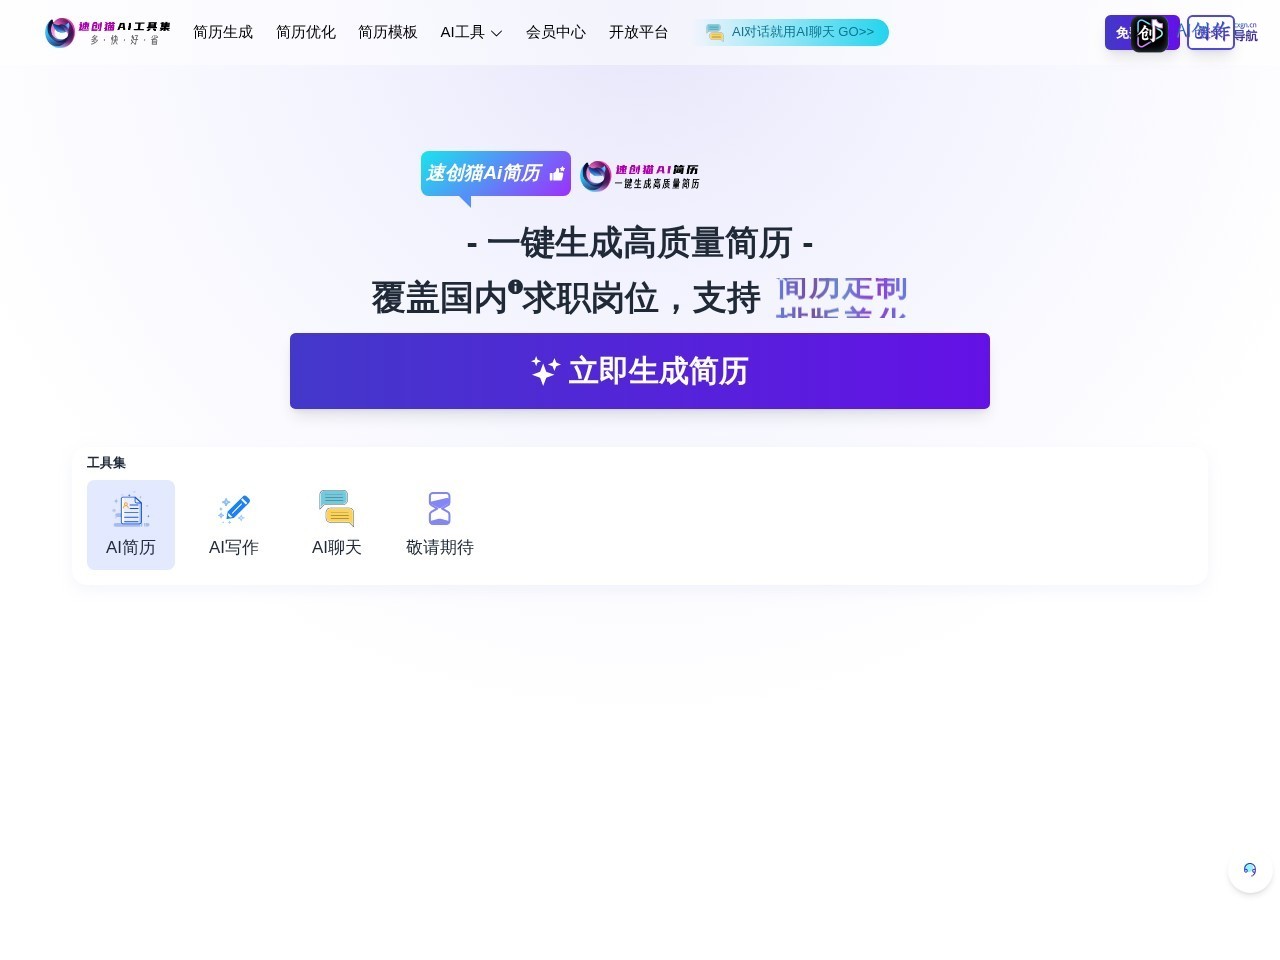
Task: Expand the AI工具 dropdown menu
Action: pyautogui.click(x=471, y=32)
